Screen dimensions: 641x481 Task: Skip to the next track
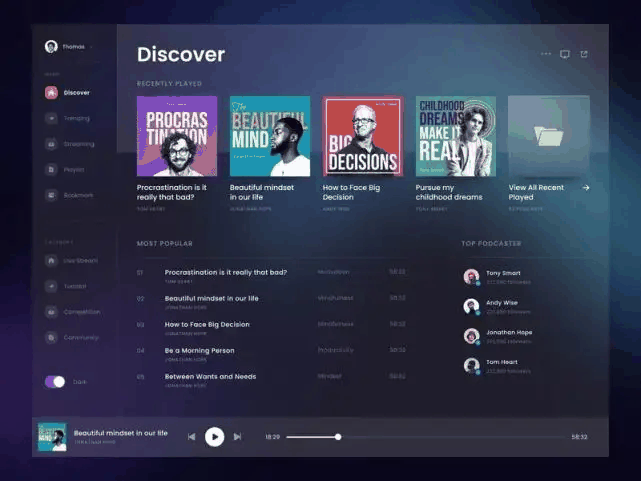(x=237, y=436)
